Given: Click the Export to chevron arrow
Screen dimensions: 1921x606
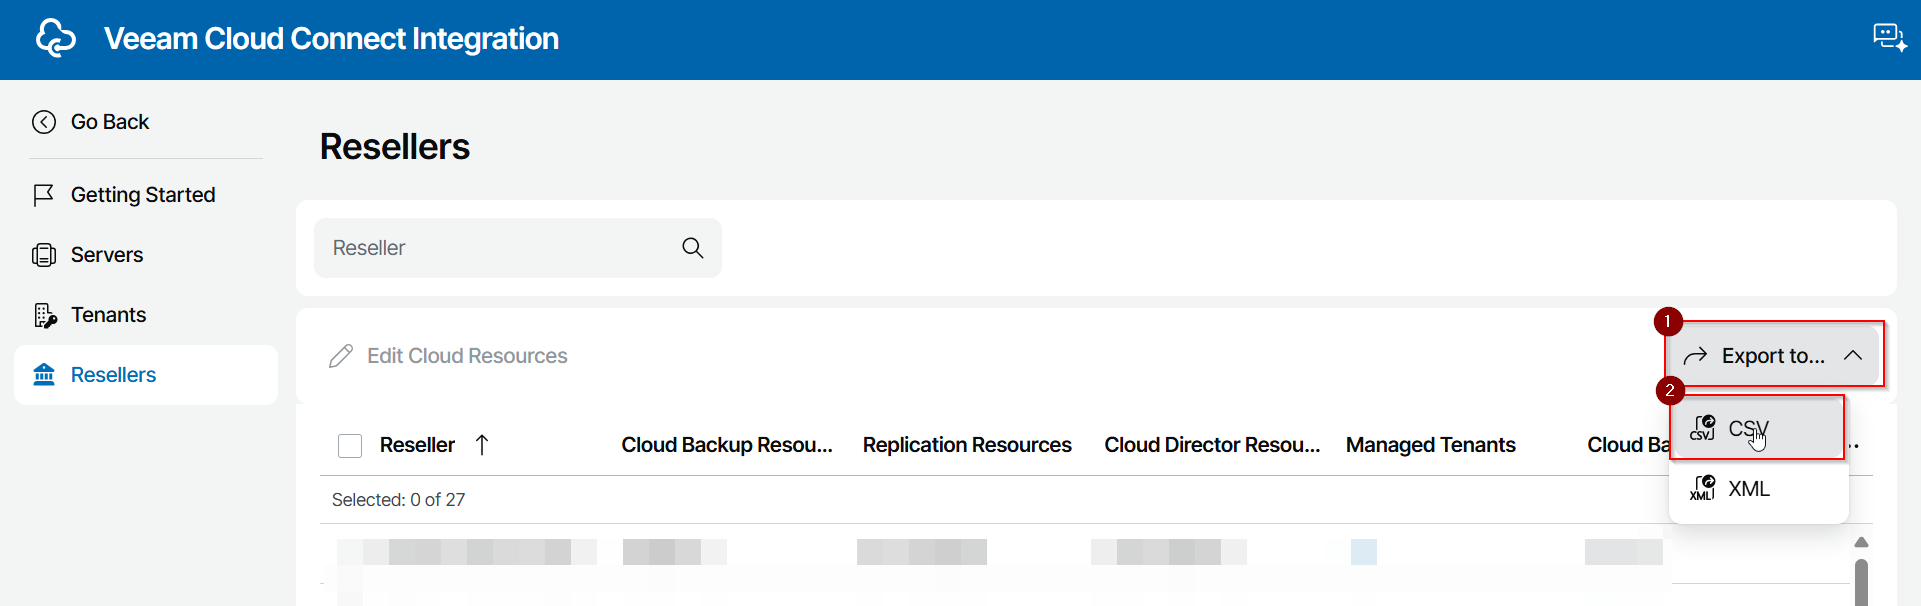Looking at the screenshot, I should [x=1853, y=356].
